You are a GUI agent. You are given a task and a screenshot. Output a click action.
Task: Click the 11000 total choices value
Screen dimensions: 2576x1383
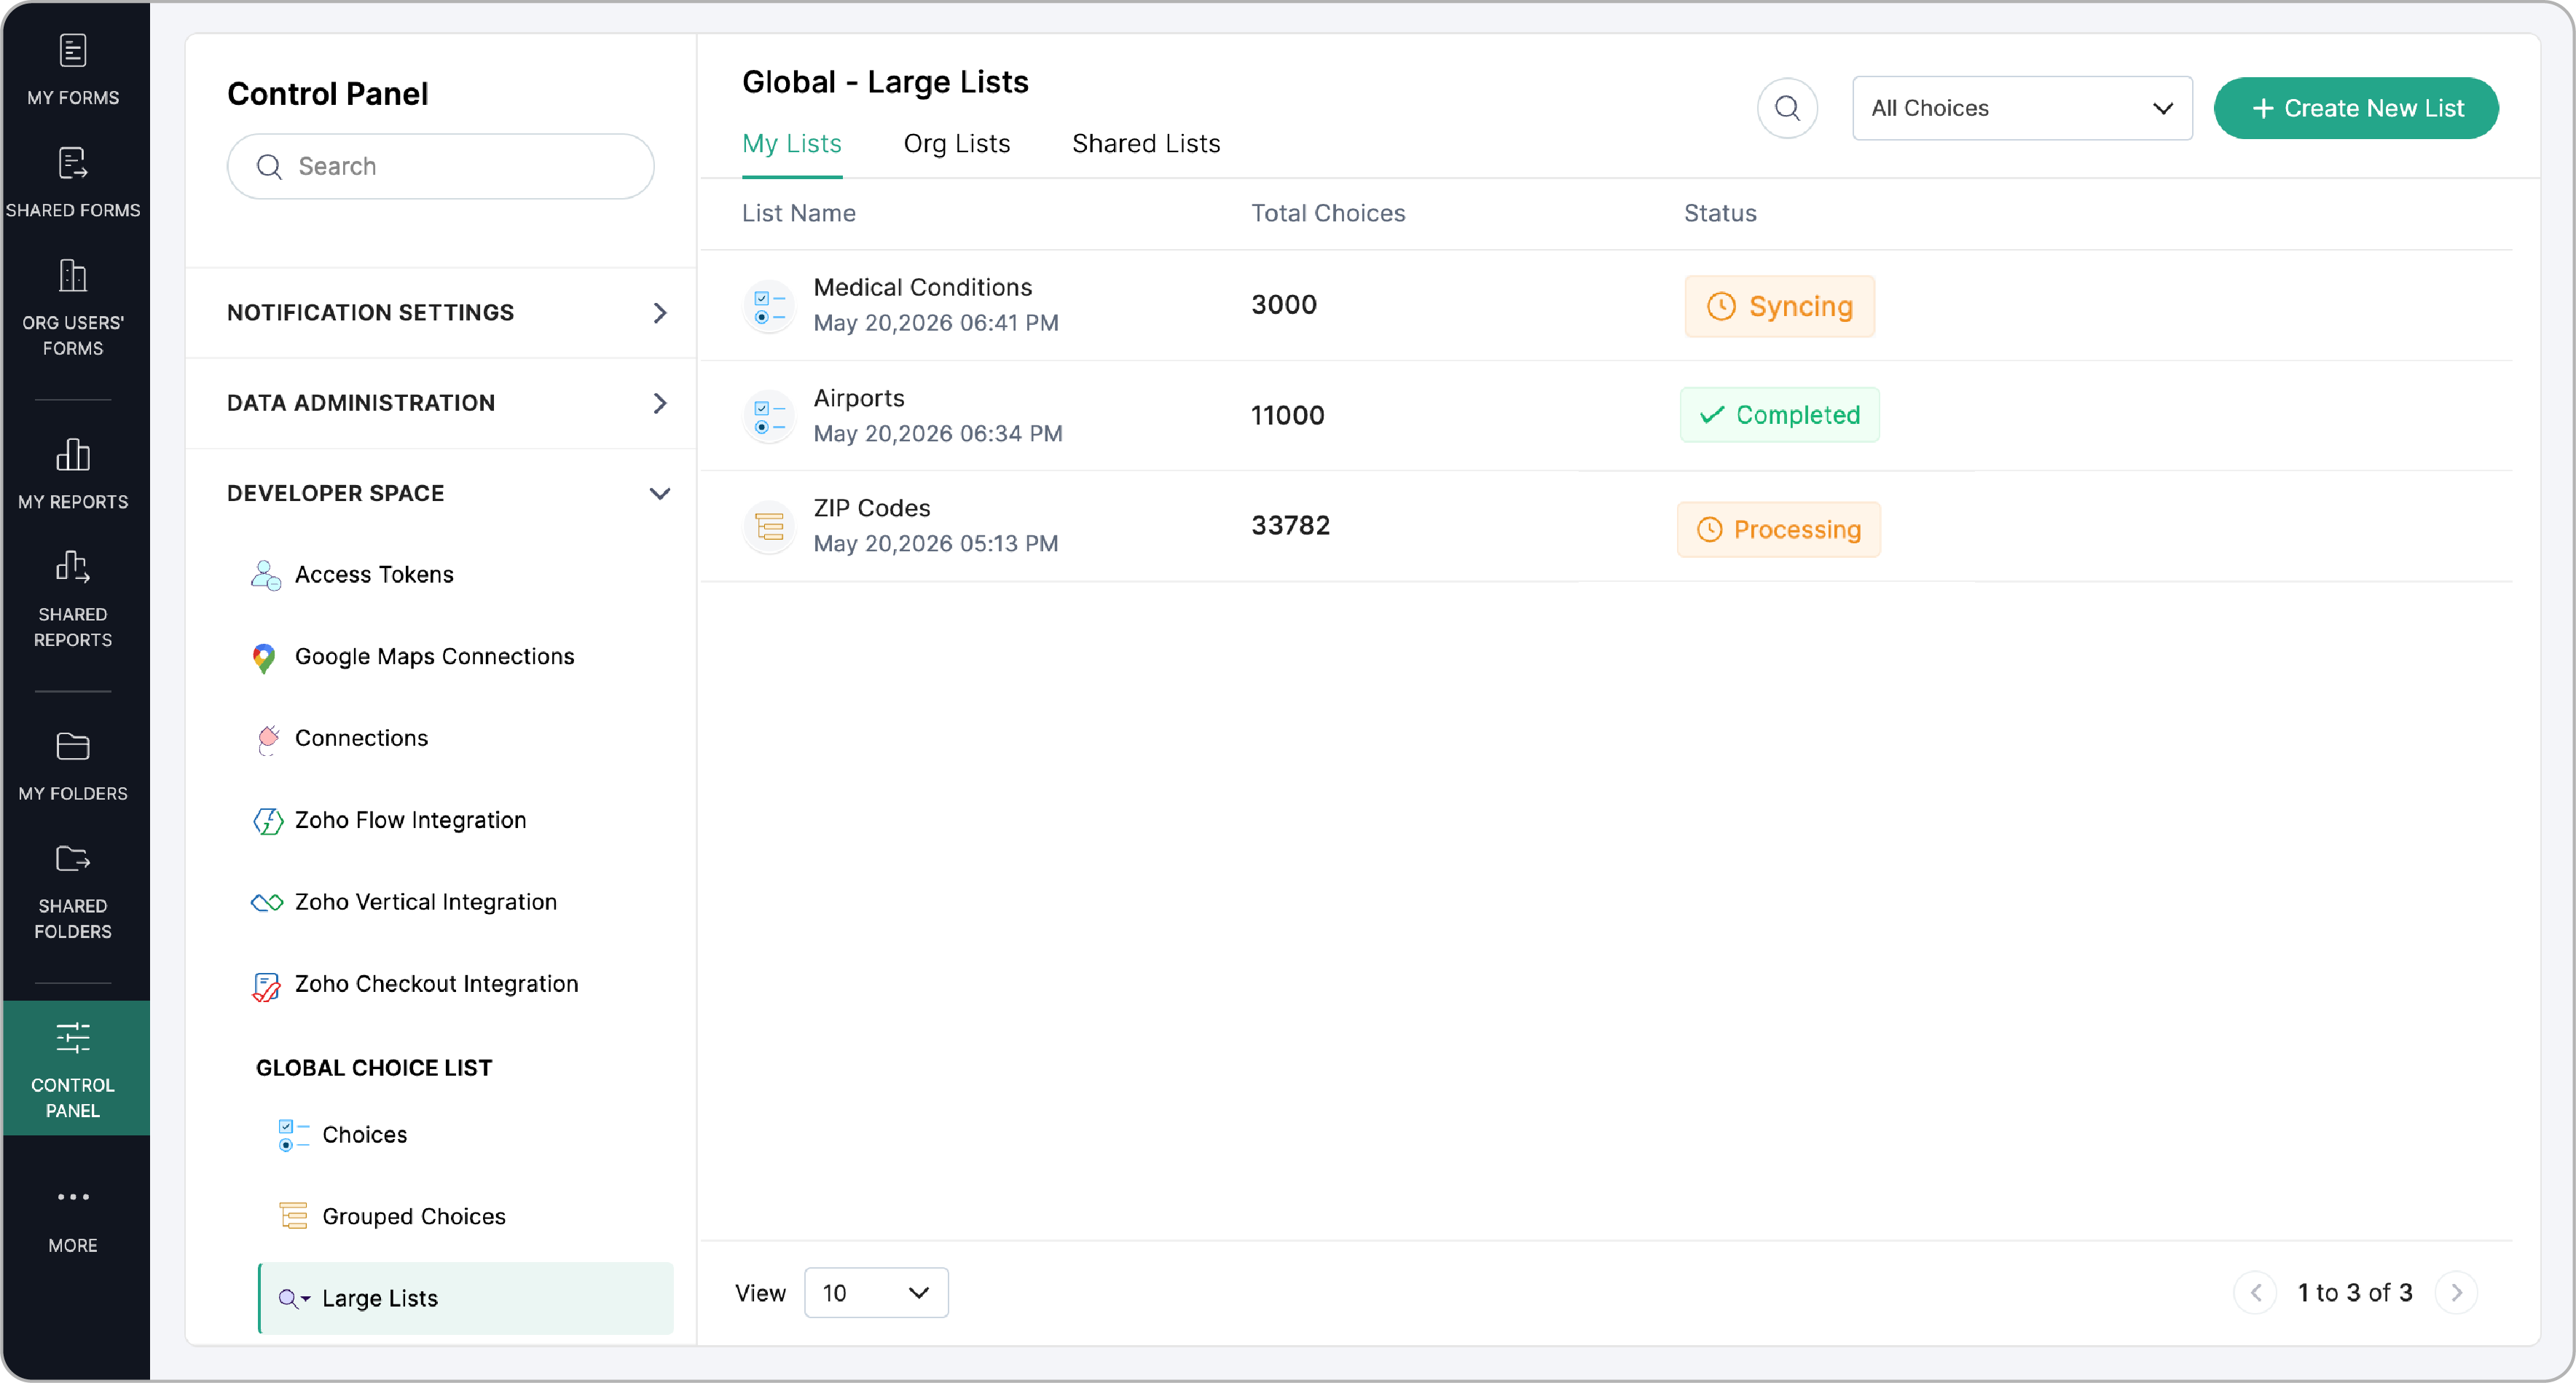(x=1287, y=416)
